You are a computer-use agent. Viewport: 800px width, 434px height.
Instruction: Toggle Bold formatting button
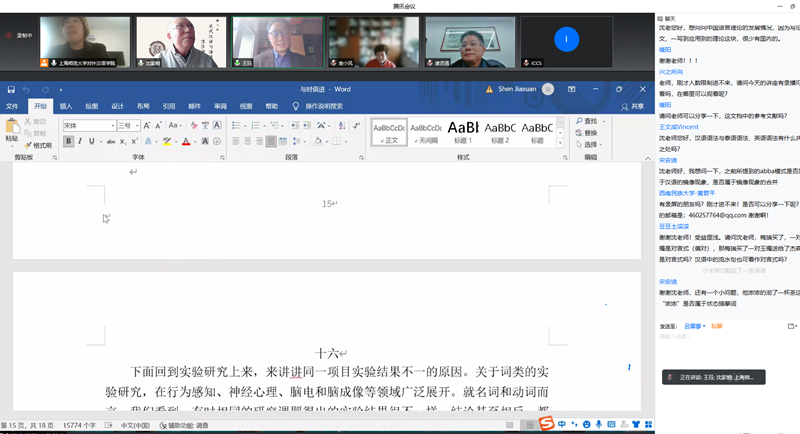[x=69, y=141]
